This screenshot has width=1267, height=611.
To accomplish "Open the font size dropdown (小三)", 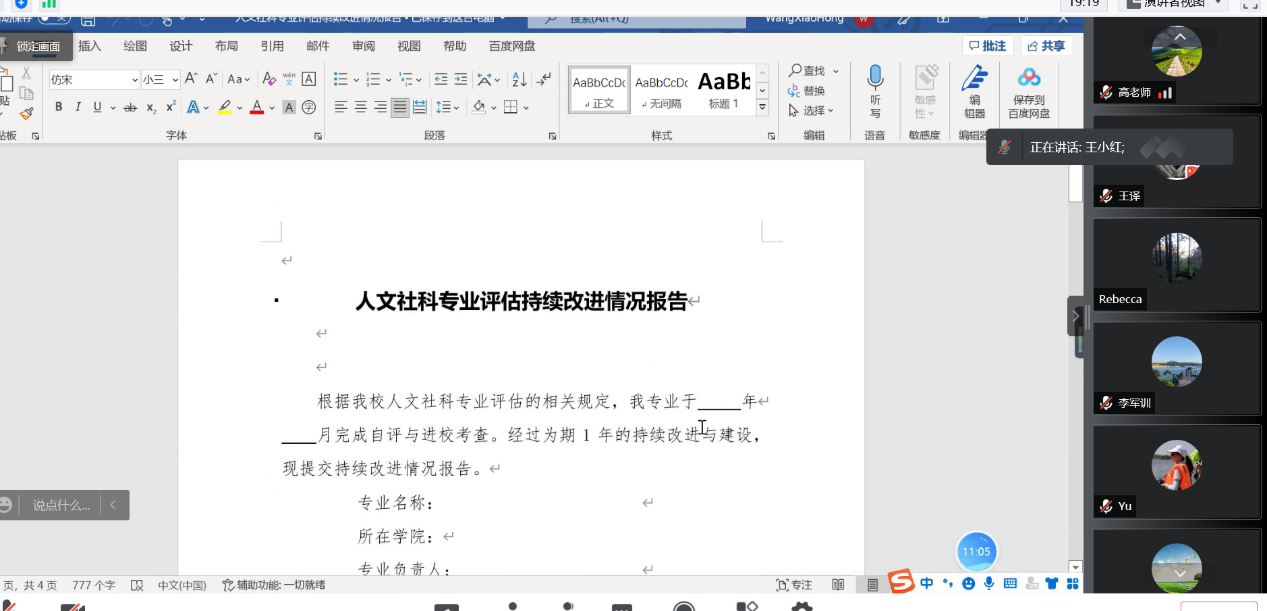I will pos(175,80).
